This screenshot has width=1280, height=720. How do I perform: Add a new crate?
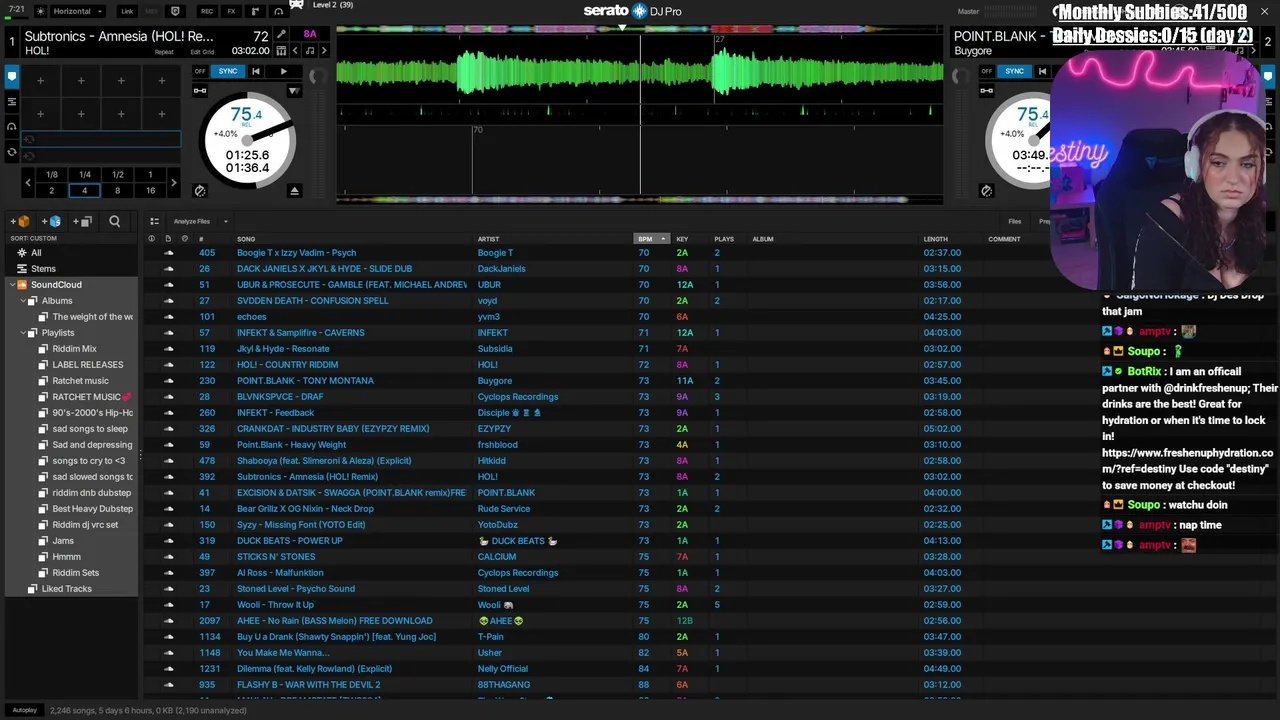pyautogui.click(x=20, y=221)
